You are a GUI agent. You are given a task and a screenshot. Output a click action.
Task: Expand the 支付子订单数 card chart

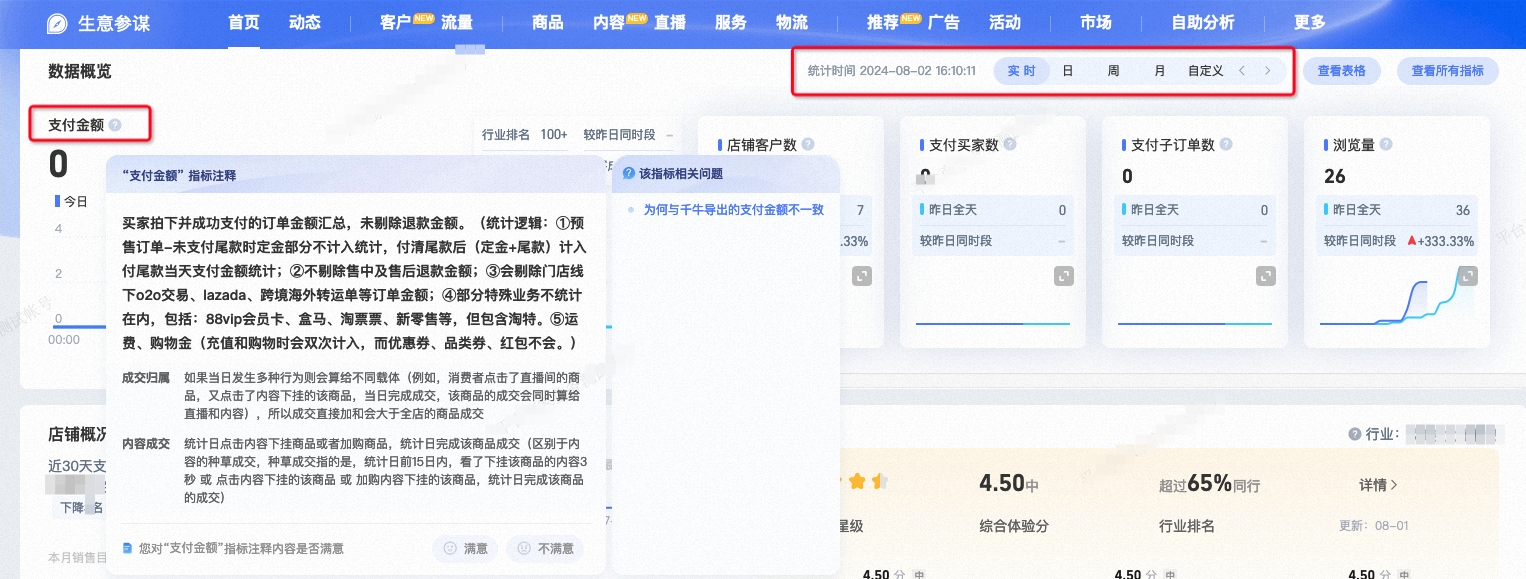coord(1266,276)
